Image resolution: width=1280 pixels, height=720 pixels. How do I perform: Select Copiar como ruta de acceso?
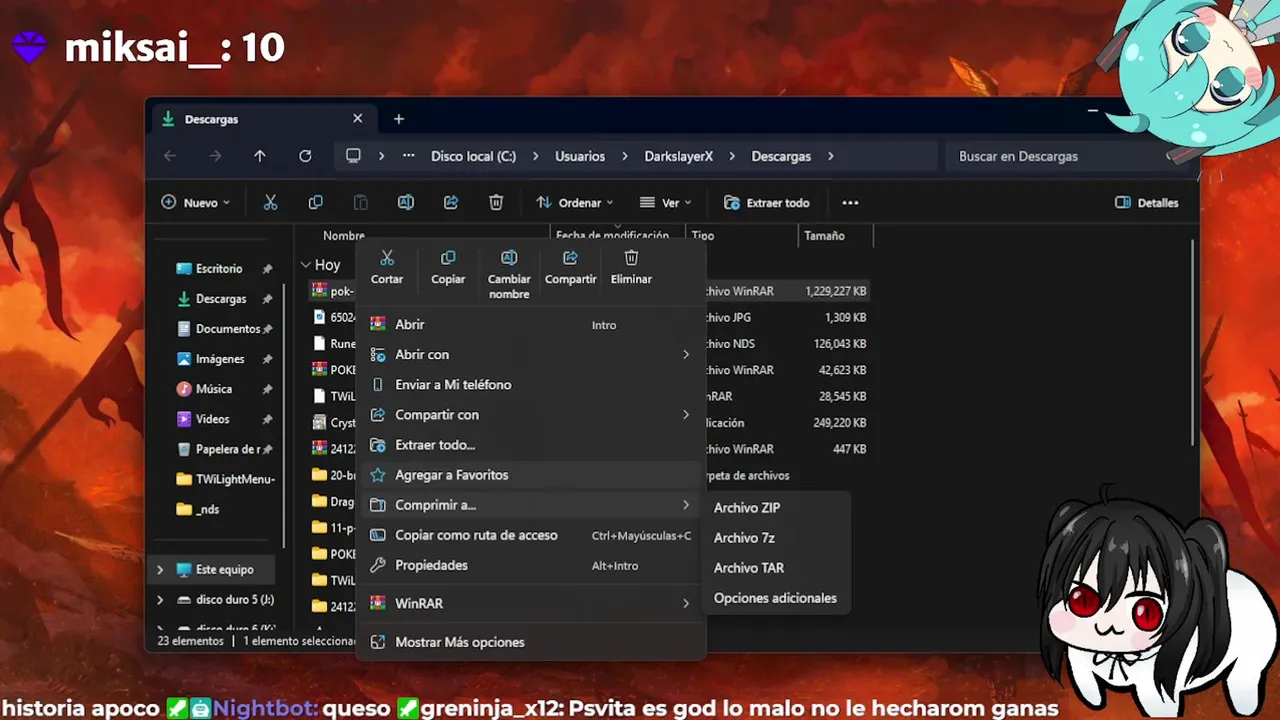click(x=530, y=535)
